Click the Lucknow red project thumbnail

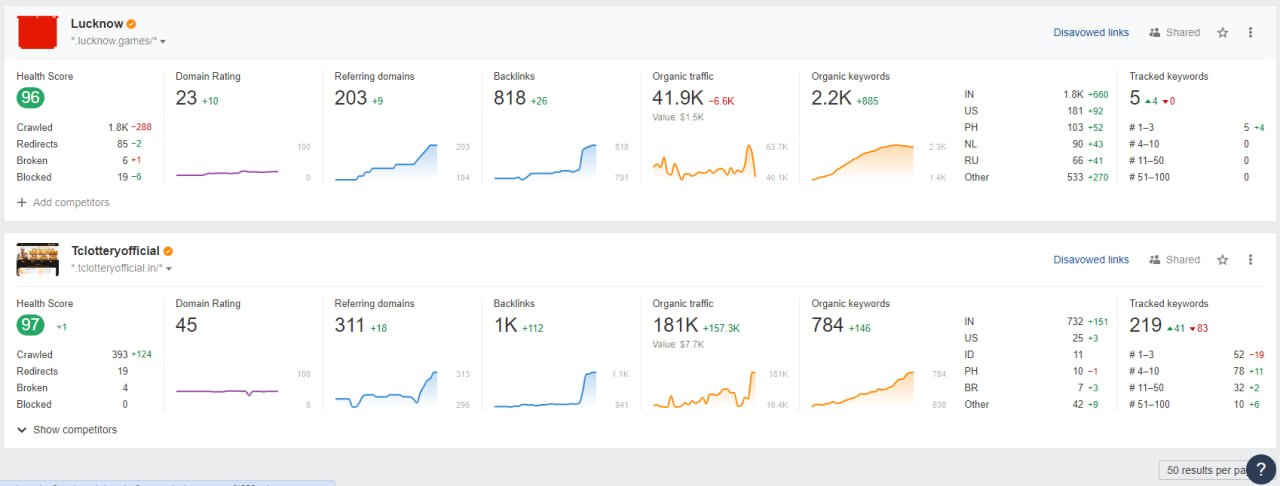pyautogui.click(x=38, y=32)
